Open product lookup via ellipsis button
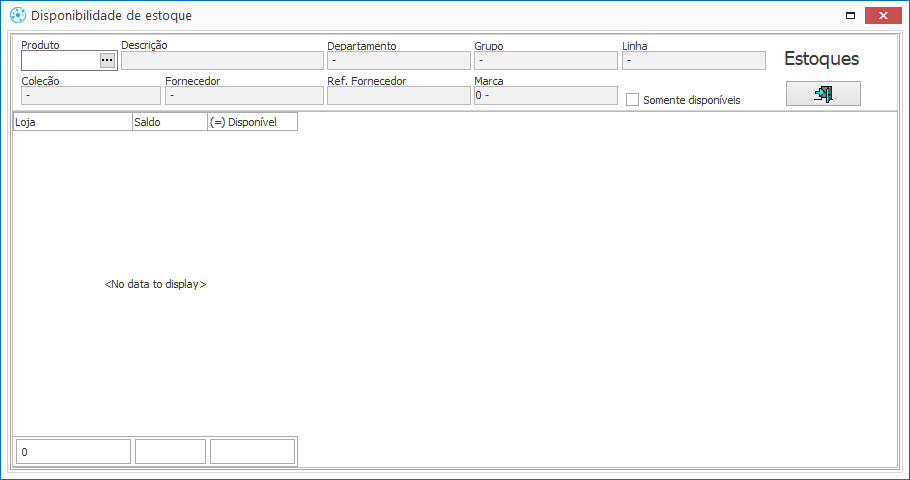Image resolution: width=910 pixels, height=480 pixels. point(107,60)
